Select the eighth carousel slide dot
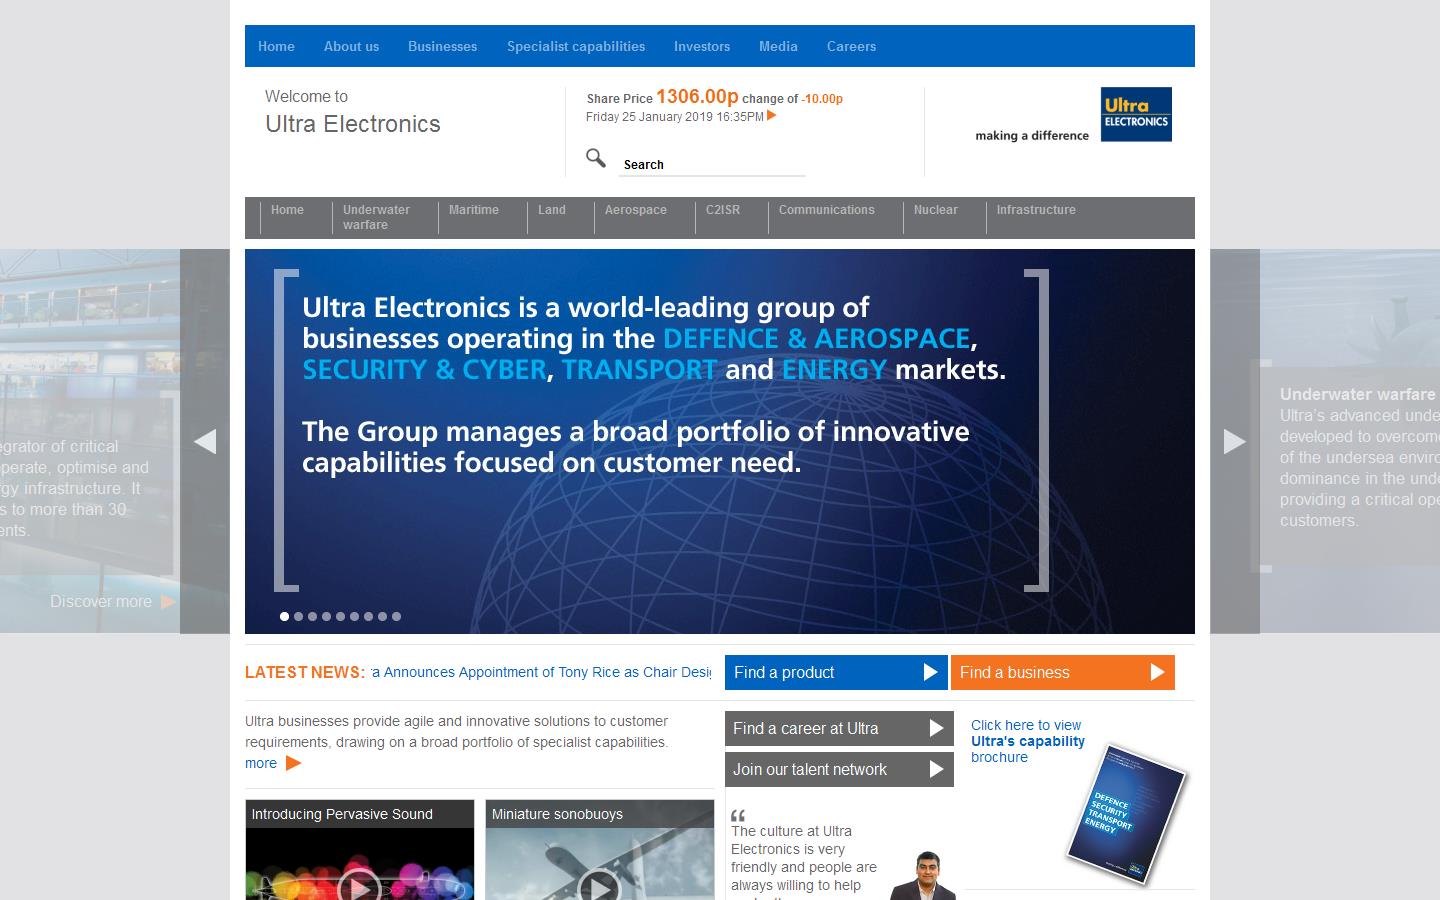 (382, 617)
